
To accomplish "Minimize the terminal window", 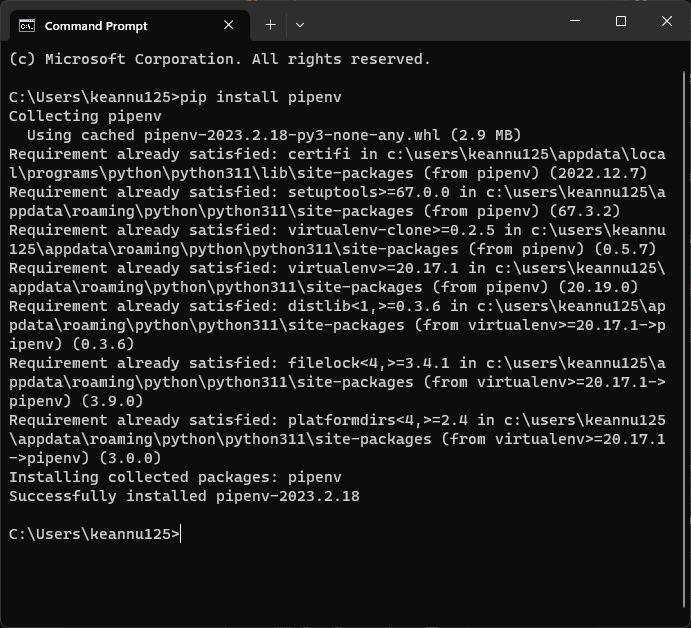I will point(575,21).
